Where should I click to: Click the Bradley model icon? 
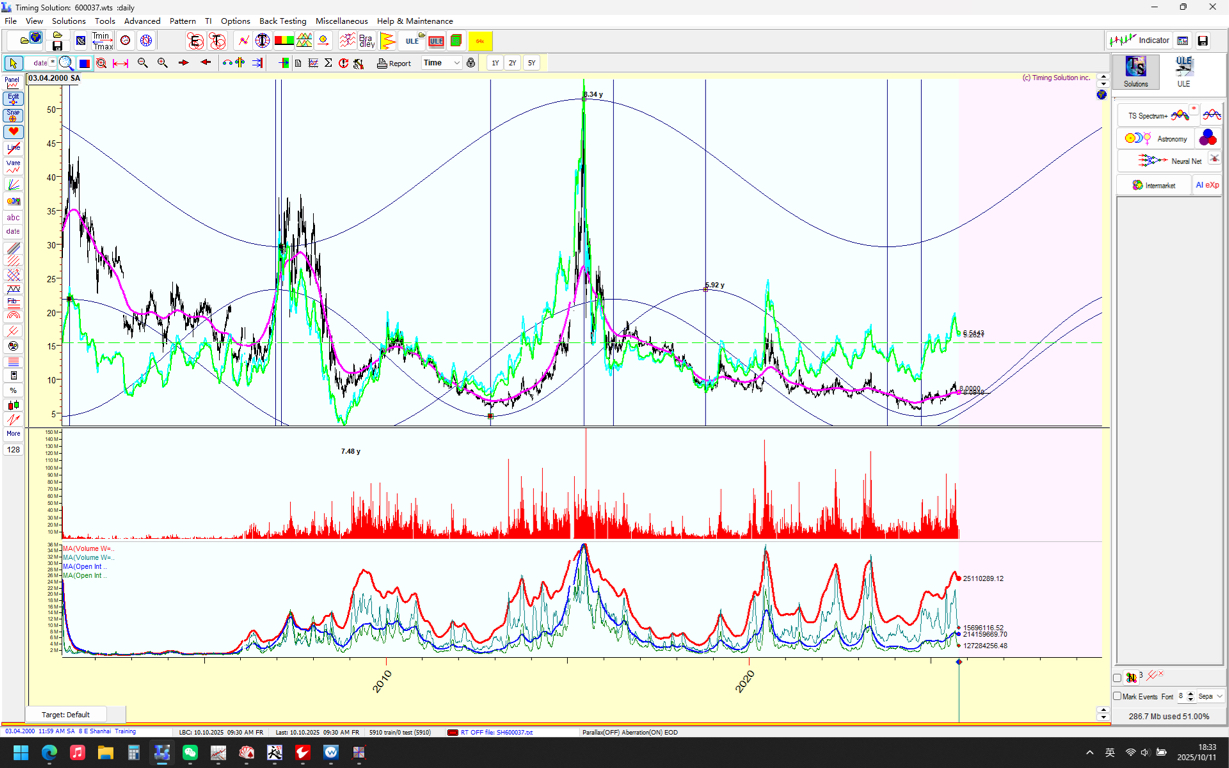367,41
